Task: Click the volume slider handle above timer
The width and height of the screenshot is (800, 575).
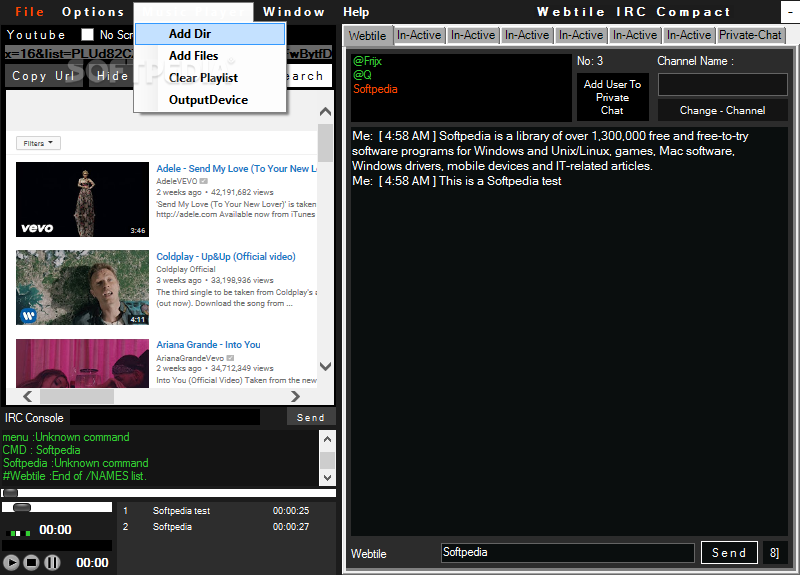Action: tap(22, 507)
